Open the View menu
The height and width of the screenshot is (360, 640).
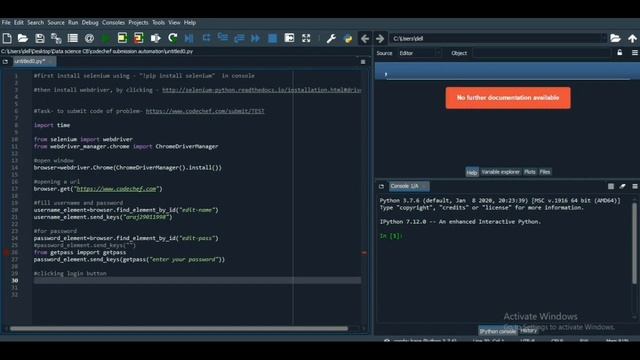(174, 22)
